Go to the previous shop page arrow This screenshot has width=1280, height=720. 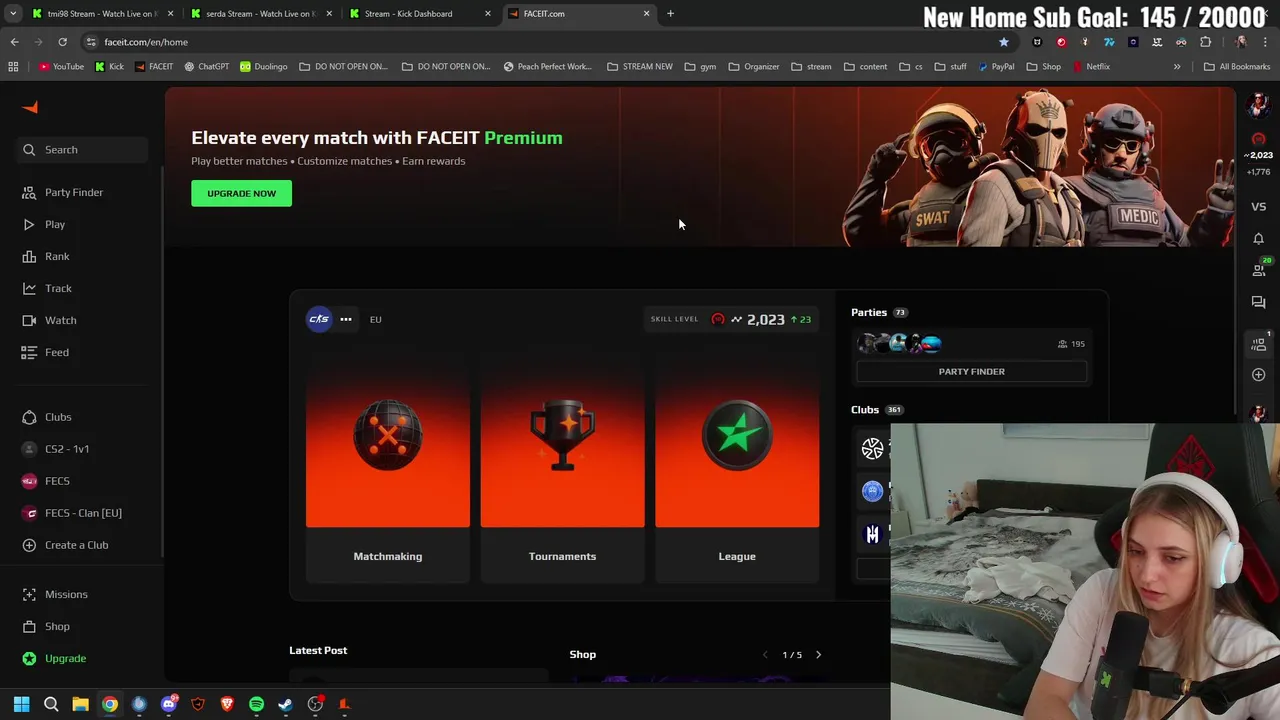point(766,655)
